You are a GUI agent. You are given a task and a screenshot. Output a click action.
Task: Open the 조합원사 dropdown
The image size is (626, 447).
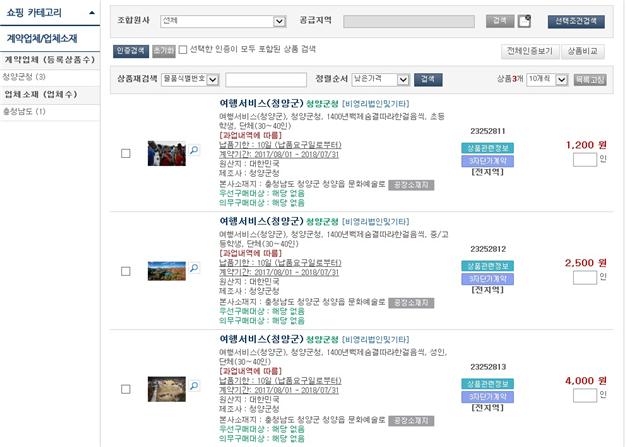click(x=223, y=21)
